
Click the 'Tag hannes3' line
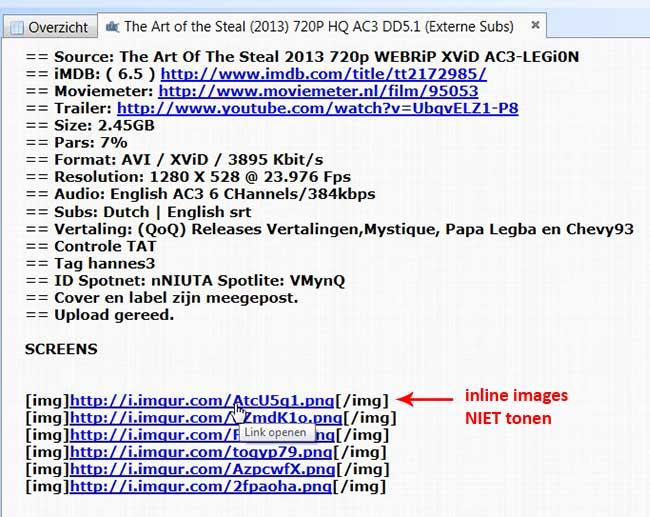(x=90, y=263)
